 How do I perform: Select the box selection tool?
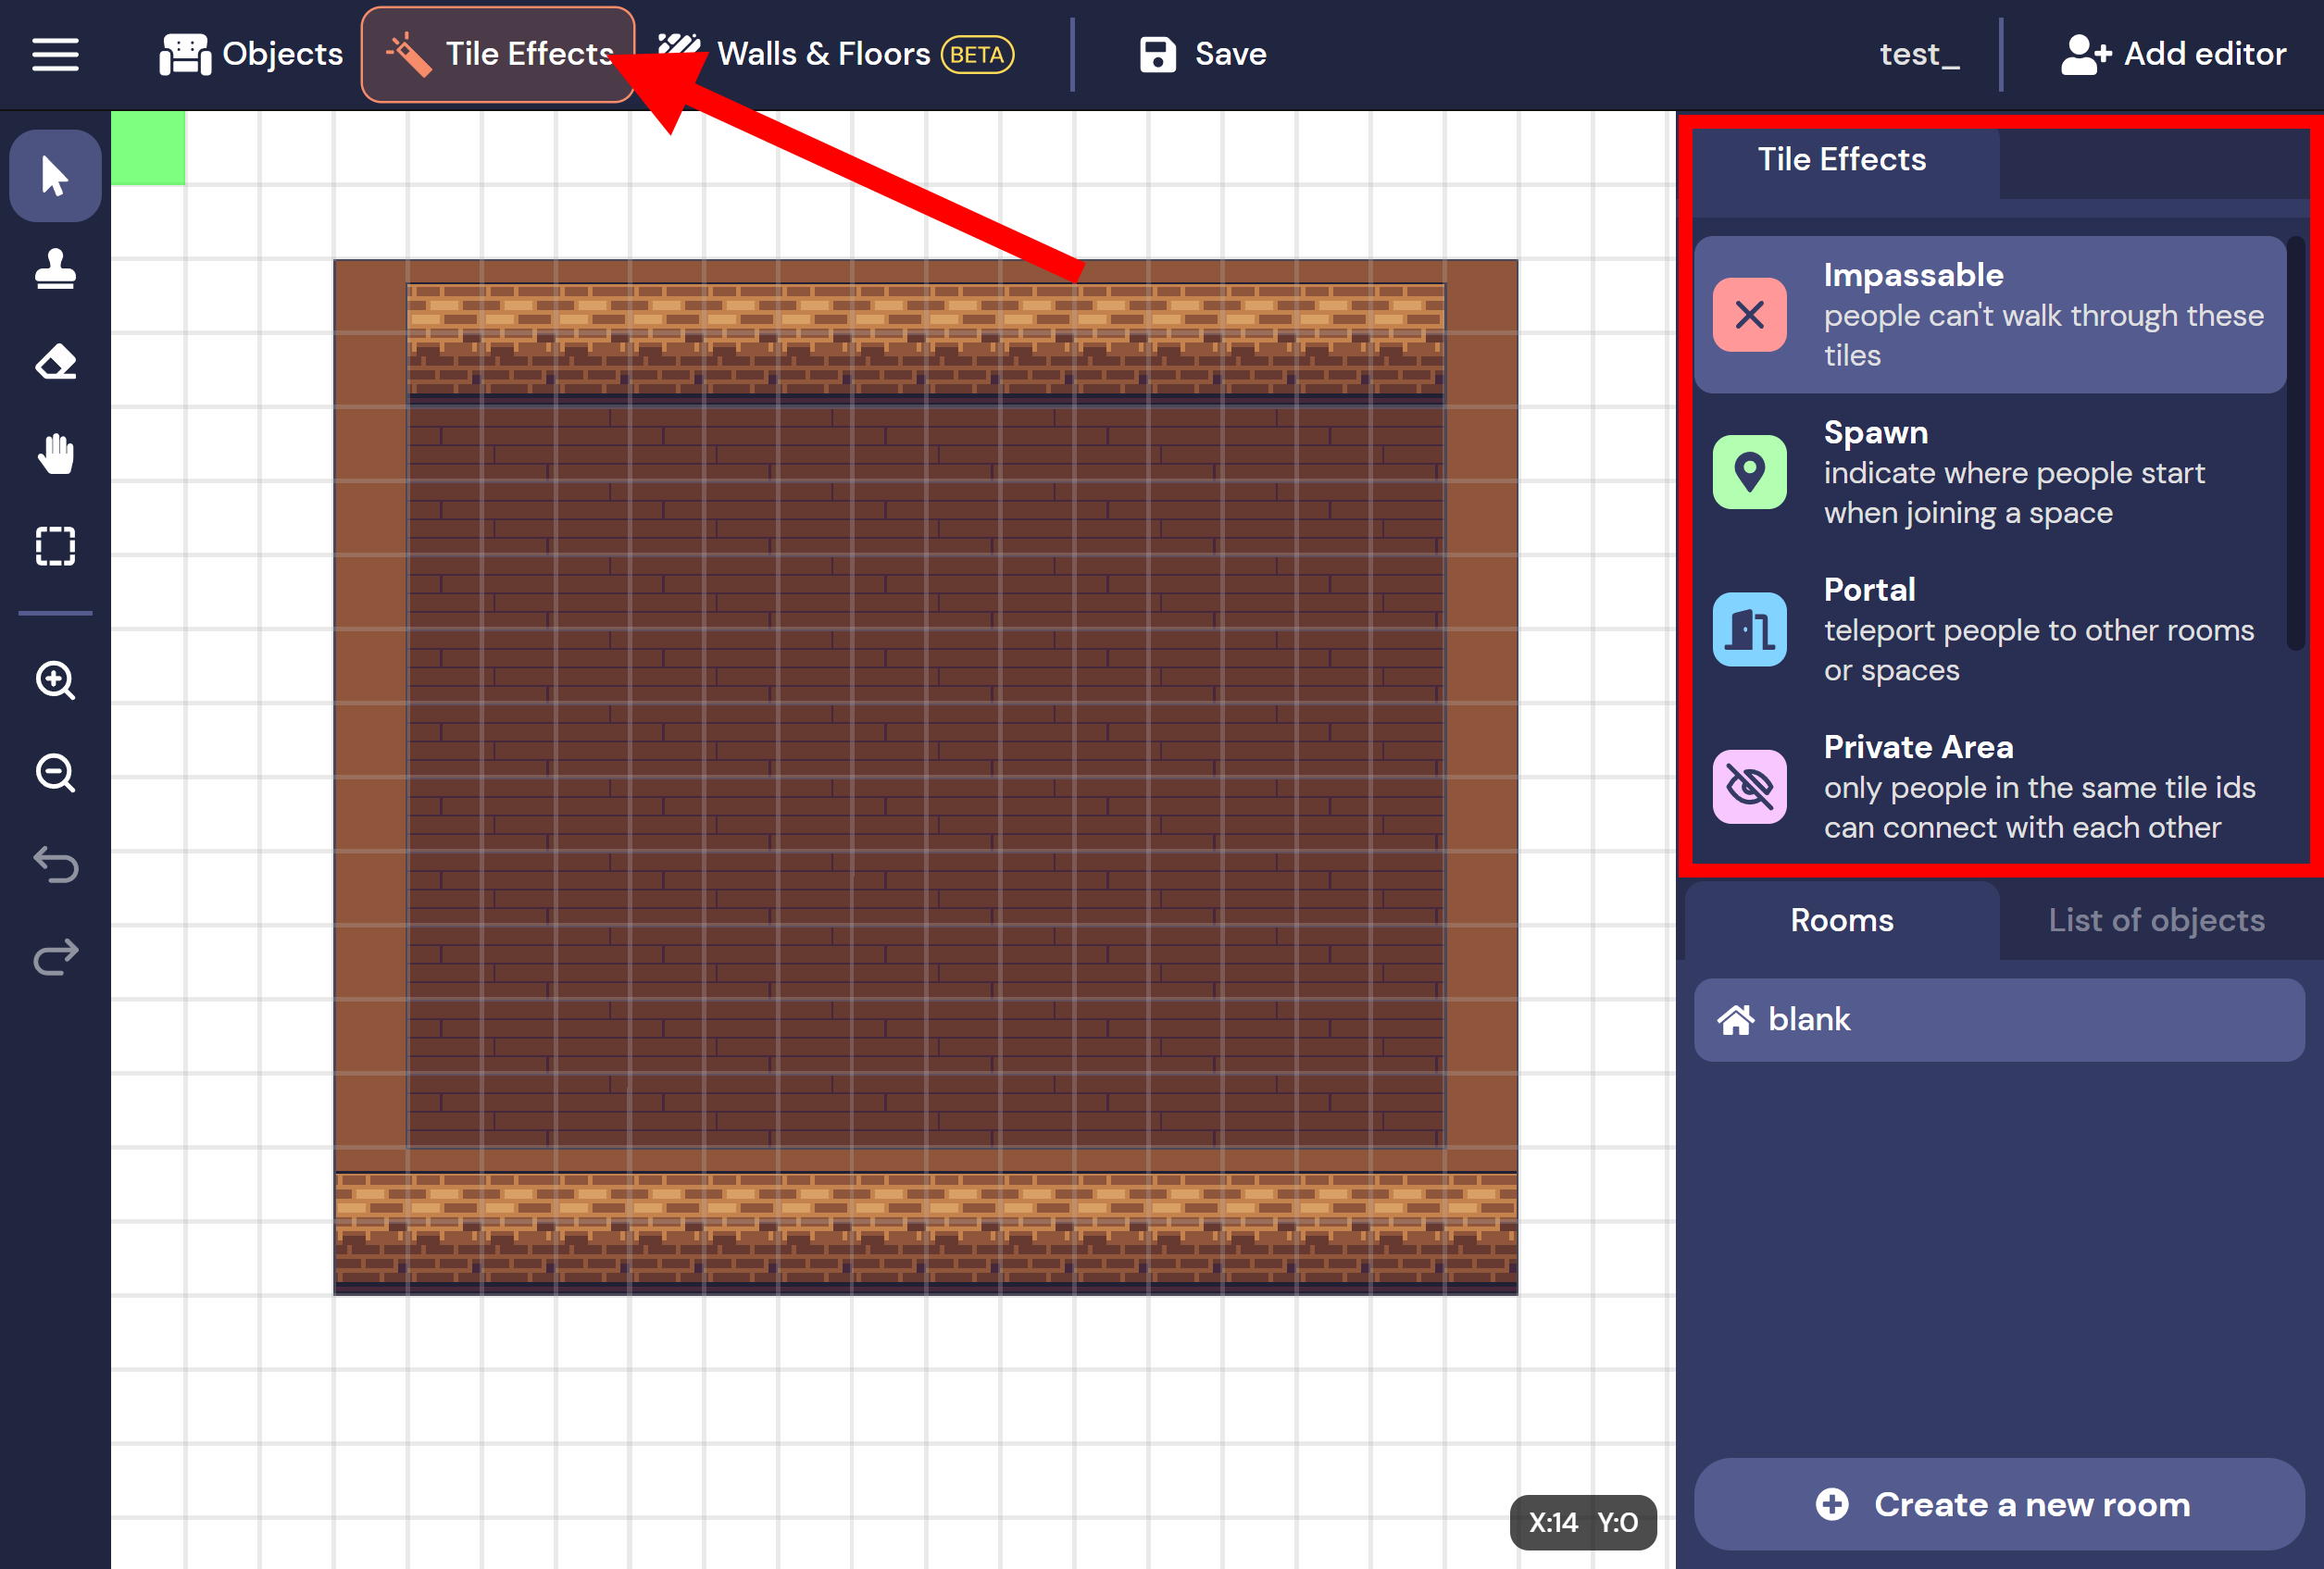pos(55,546)
